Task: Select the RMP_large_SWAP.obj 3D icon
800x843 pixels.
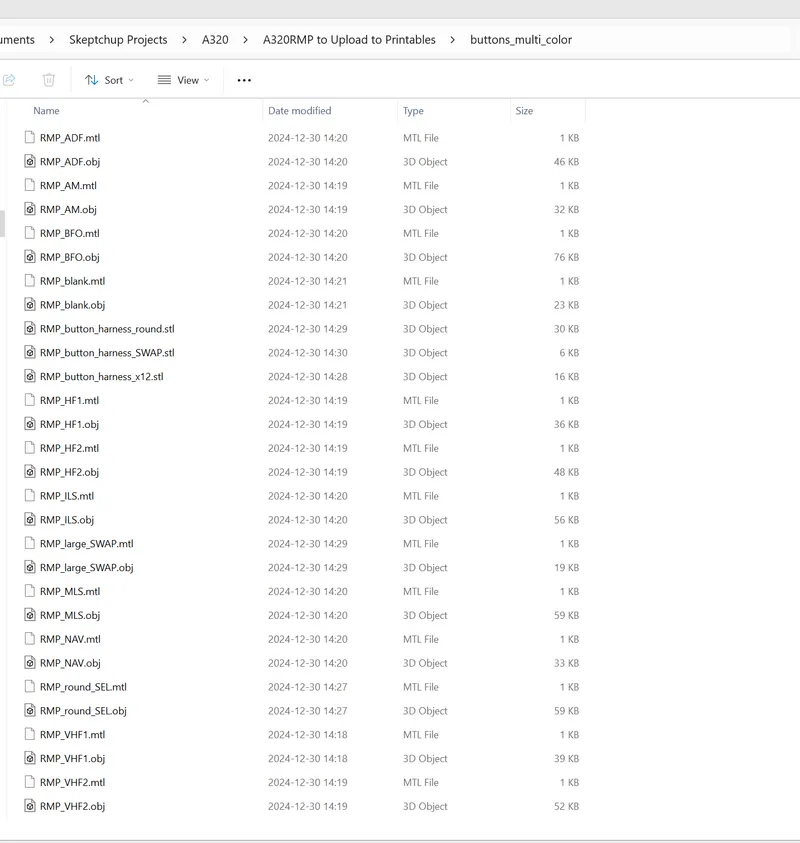Action: point(30,568)
